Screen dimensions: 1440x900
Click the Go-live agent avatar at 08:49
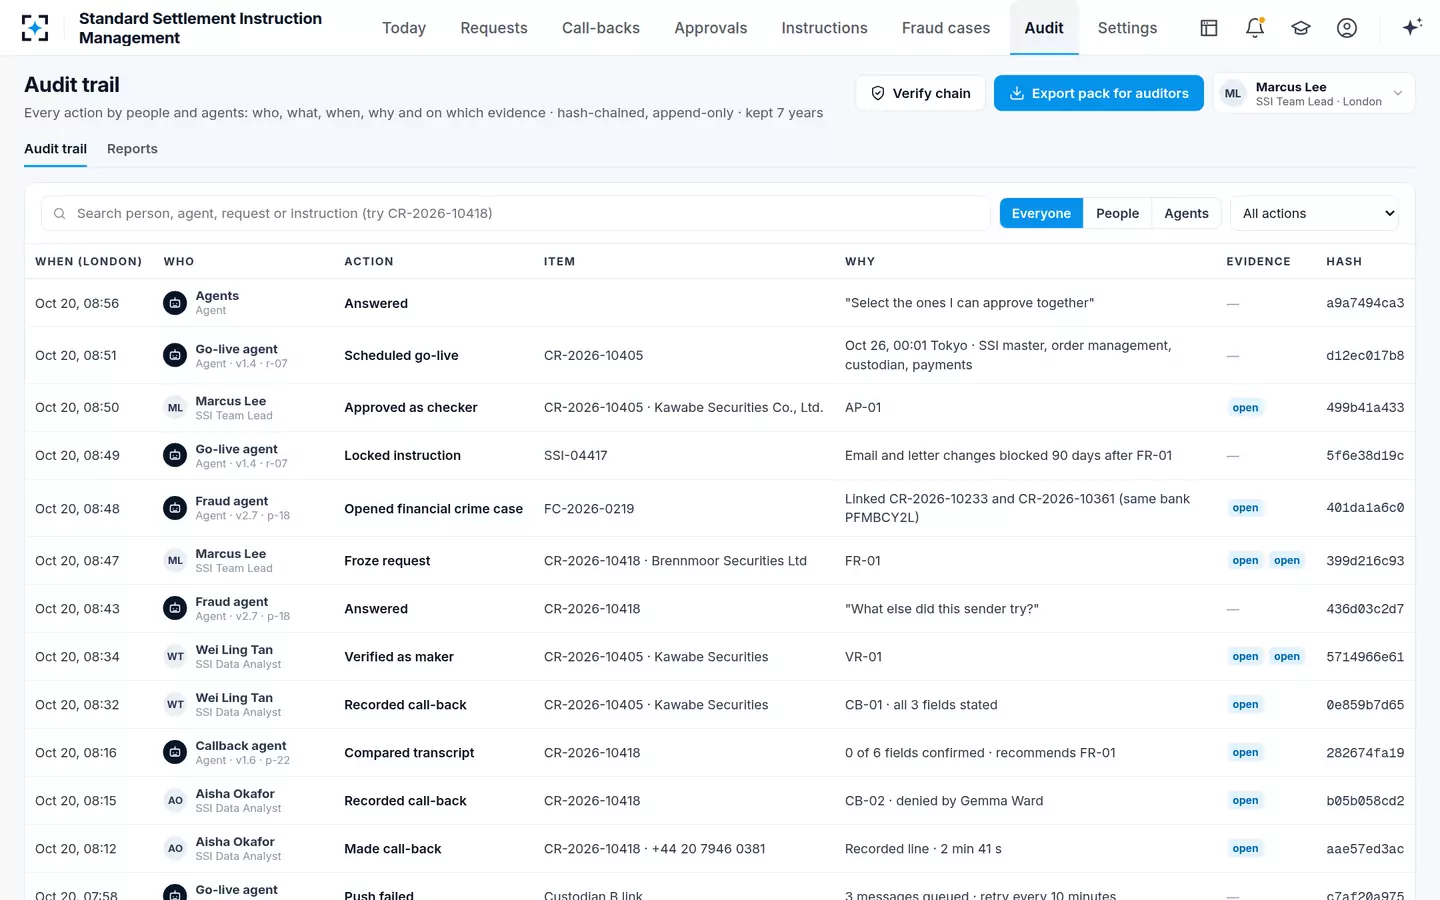click(x=175, y=455)
